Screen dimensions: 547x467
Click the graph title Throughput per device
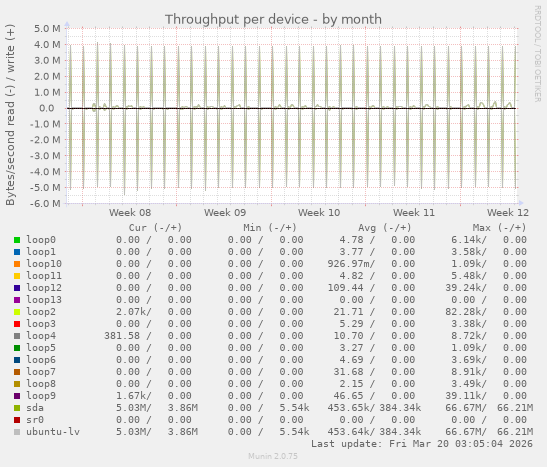(x=273, y=19)
